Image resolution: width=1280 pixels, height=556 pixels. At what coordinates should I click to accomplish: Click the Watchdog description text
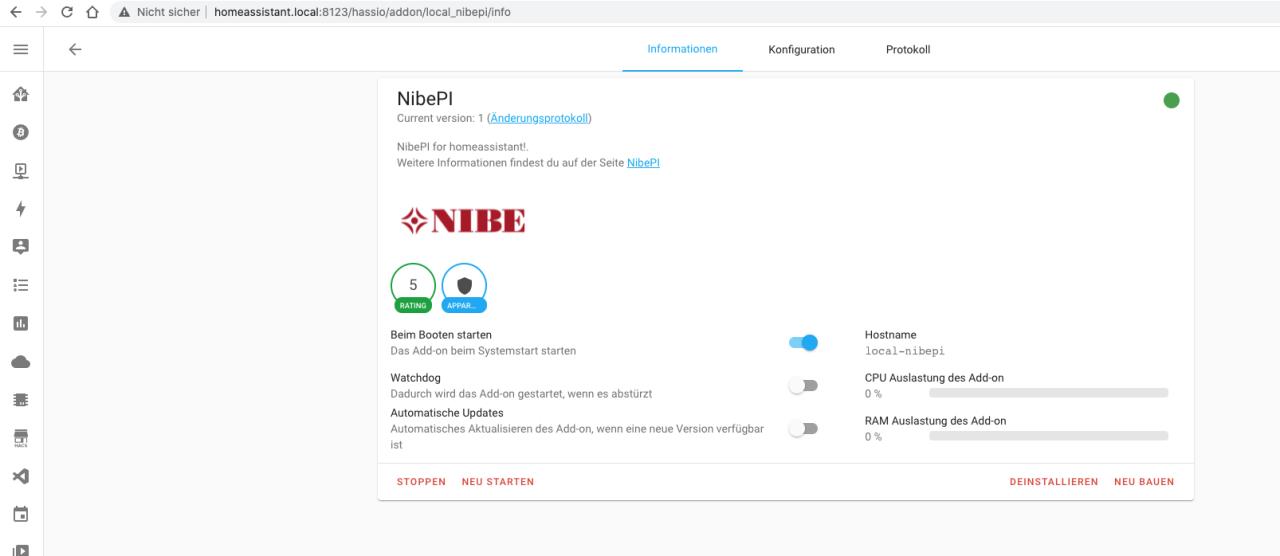pos(521,394)
